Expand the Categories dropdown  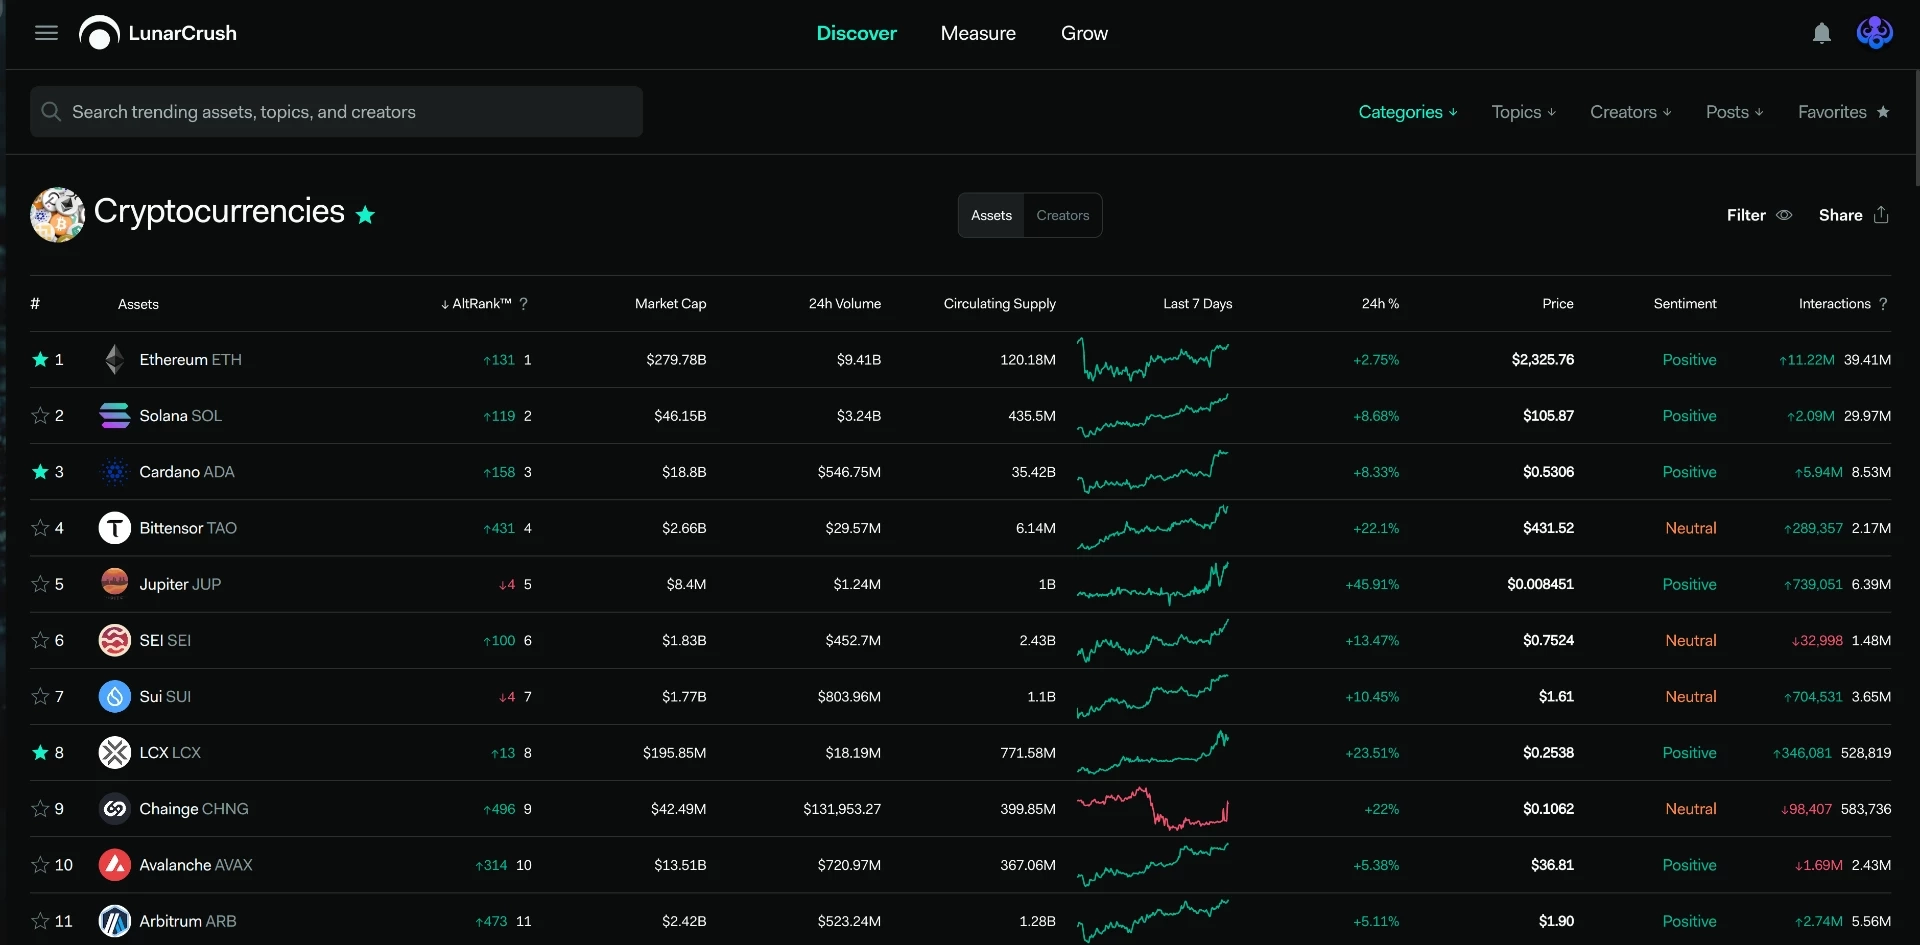click(1408, 112)
